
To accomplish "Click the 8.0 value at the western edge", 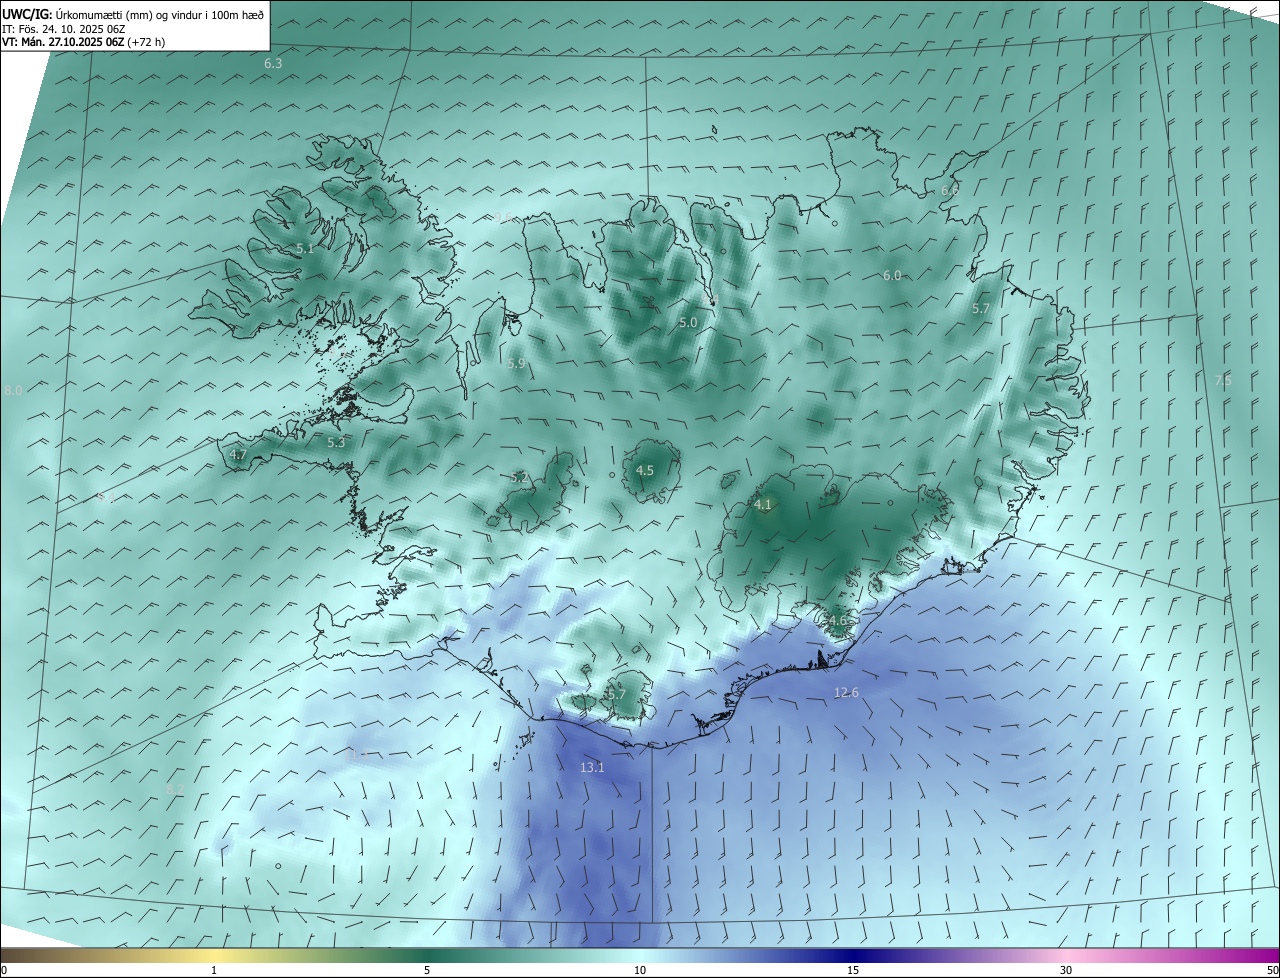I will pos(13,390).
